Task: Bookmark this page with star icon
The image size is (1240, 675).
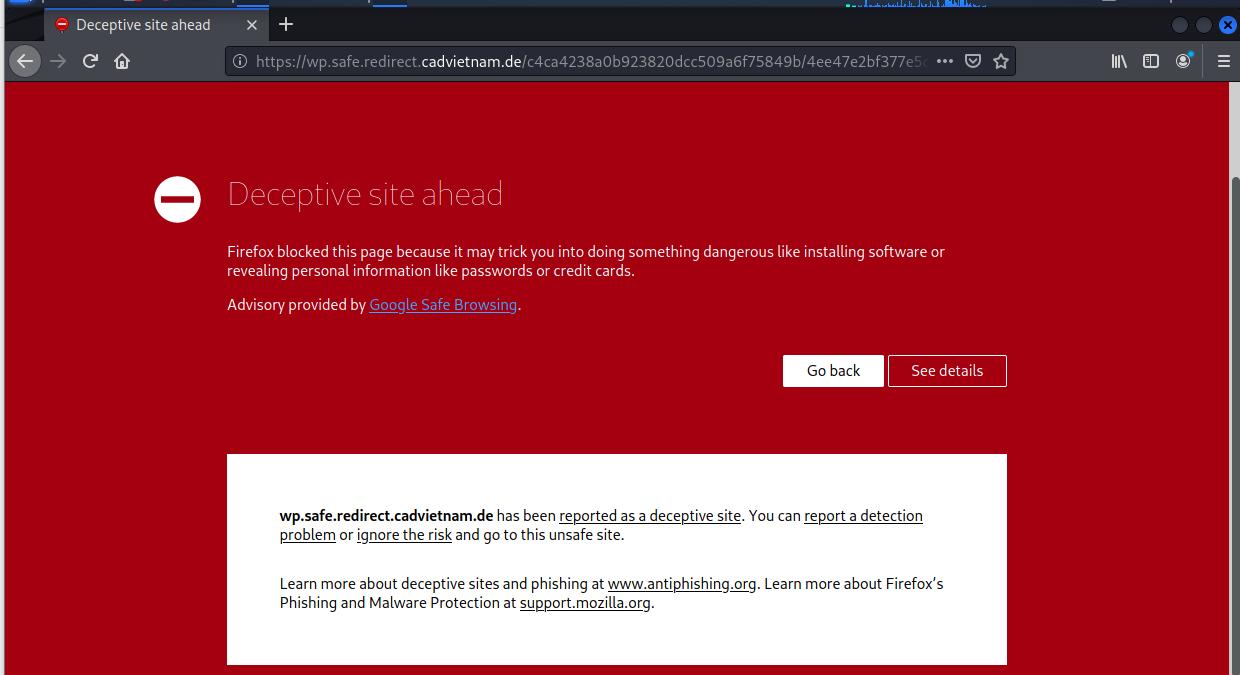Action: tap(1000, 61)
